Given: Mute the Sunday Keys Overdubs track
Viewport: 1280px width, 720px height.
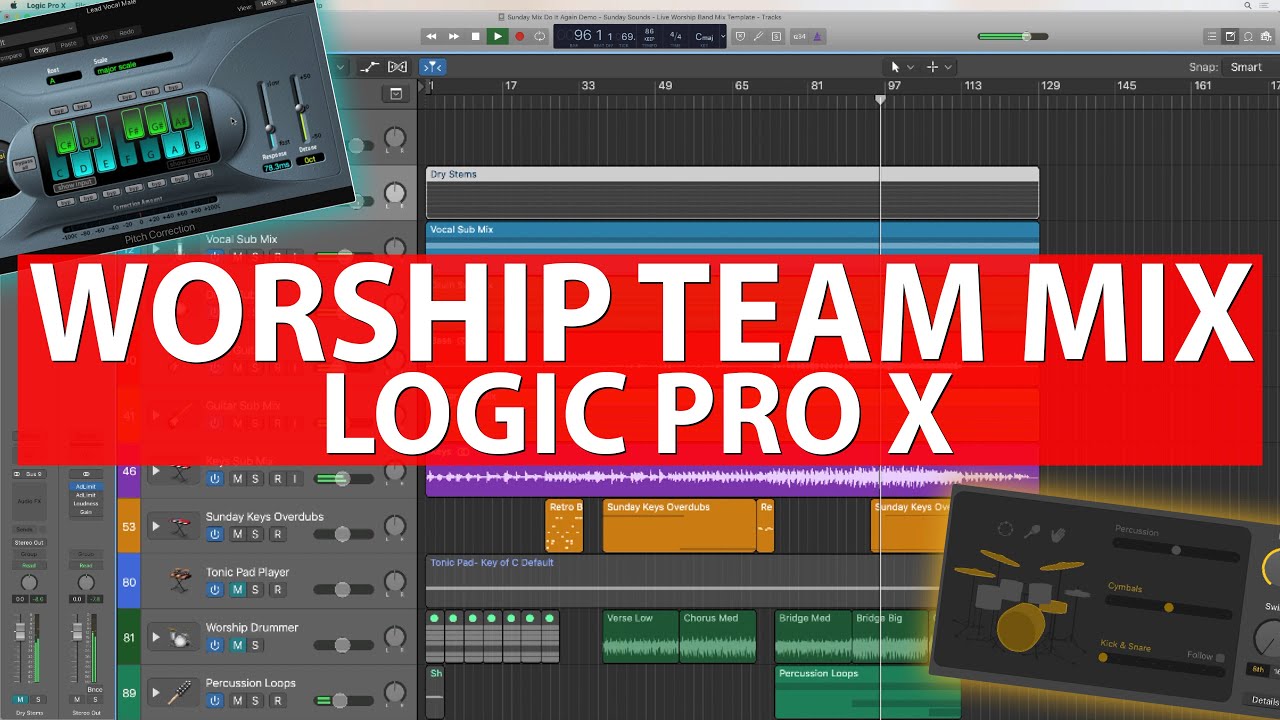Looking at the screenshot, I should [237, 535].
